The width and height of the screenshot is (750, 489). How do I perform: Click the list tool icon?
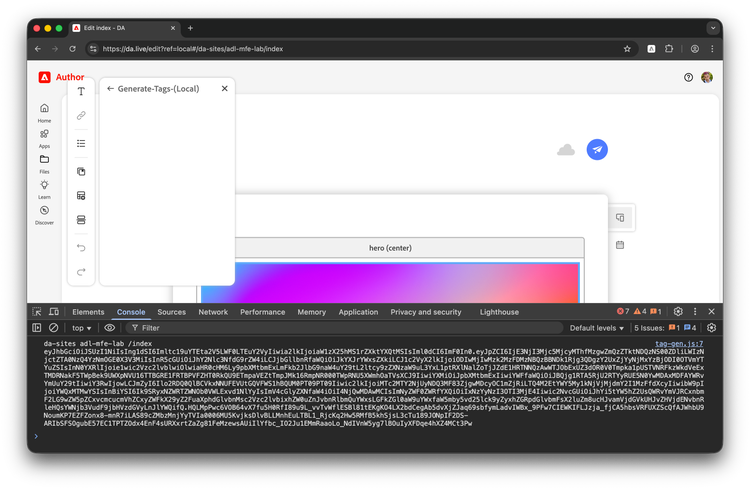(x=81, y=144)
